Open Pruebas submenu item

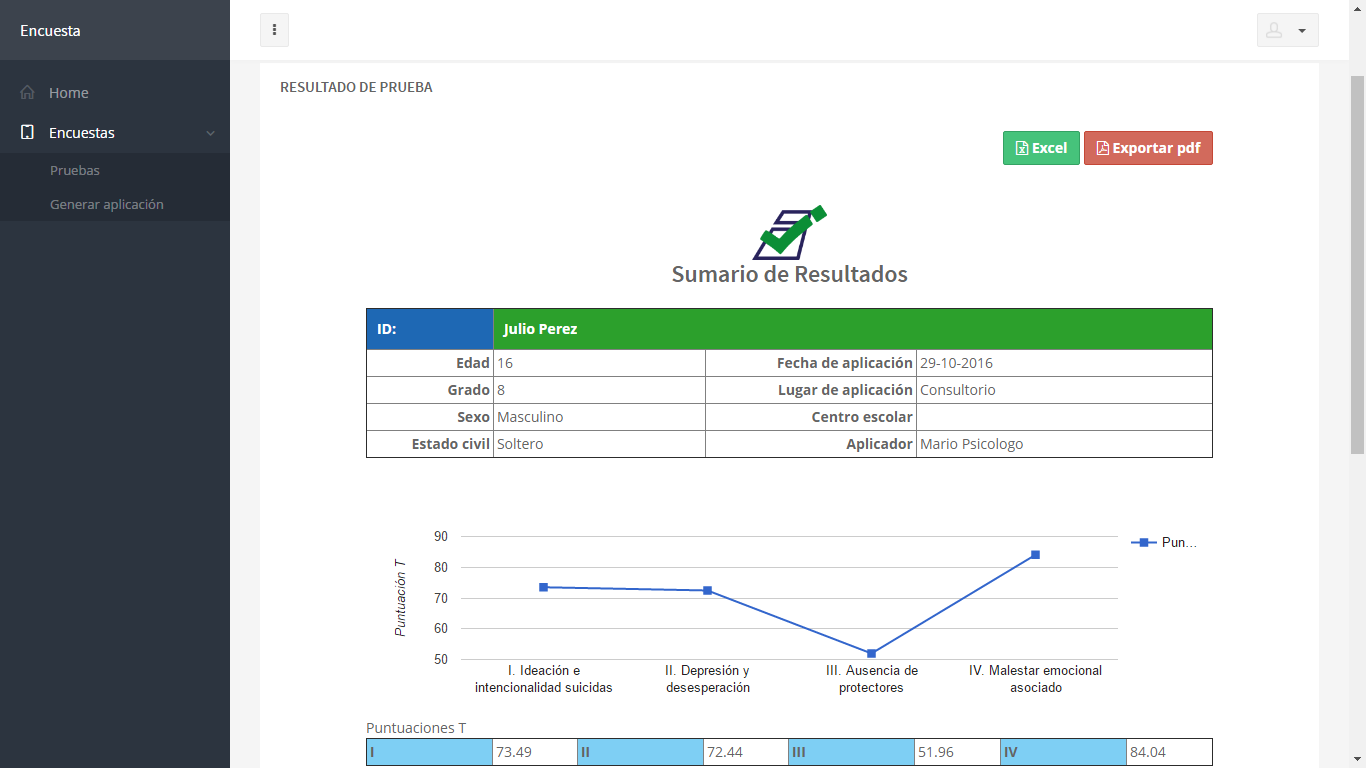coord(75,171)
